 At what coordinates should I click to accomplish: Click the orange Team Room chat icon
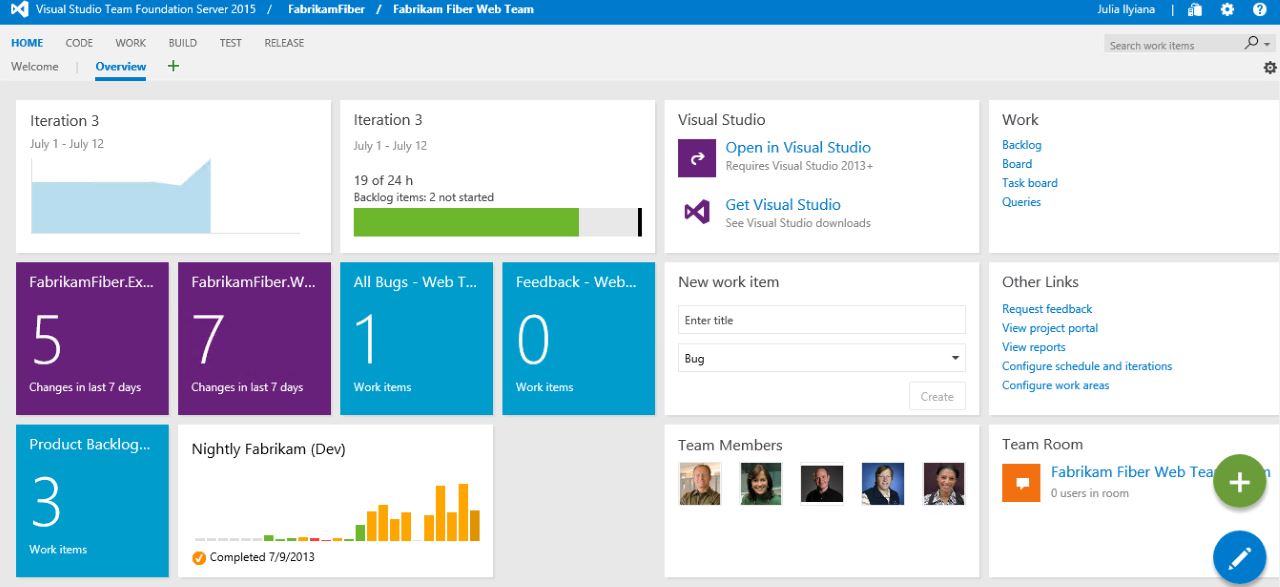pos(1021,483)
